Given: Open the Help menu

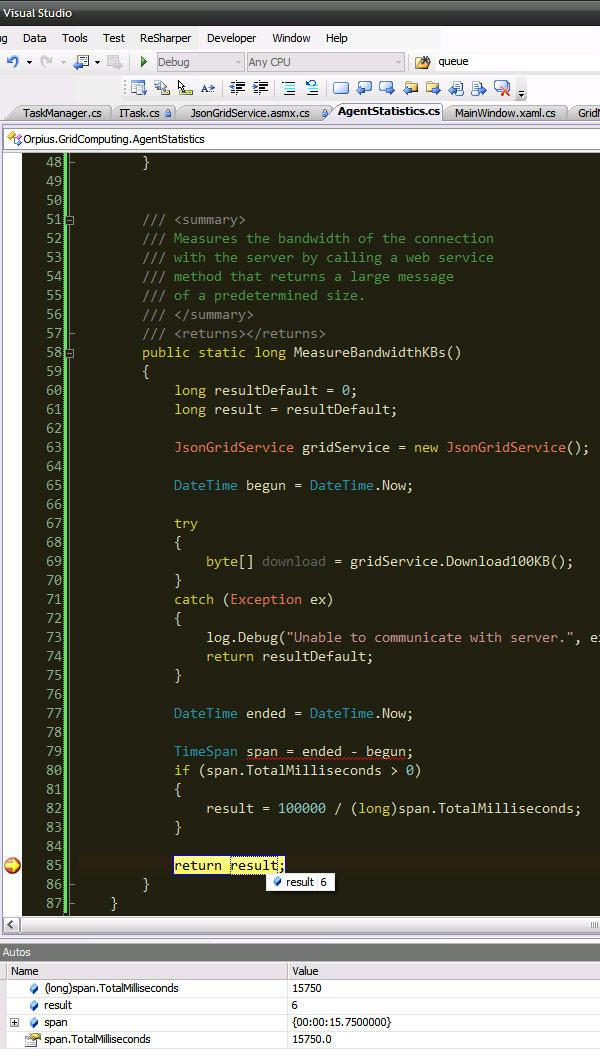Looking at the screenshot, I should [336, 38].
